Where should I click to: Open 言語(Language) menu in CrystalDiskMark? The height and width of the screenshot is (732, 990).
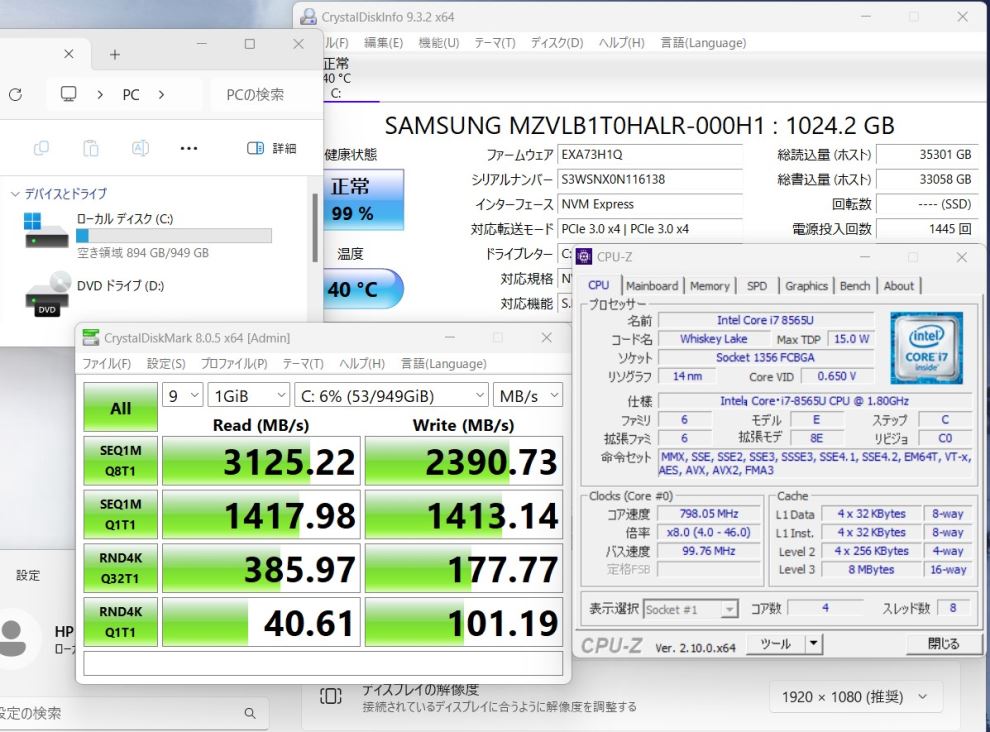(x=444, y=364)
